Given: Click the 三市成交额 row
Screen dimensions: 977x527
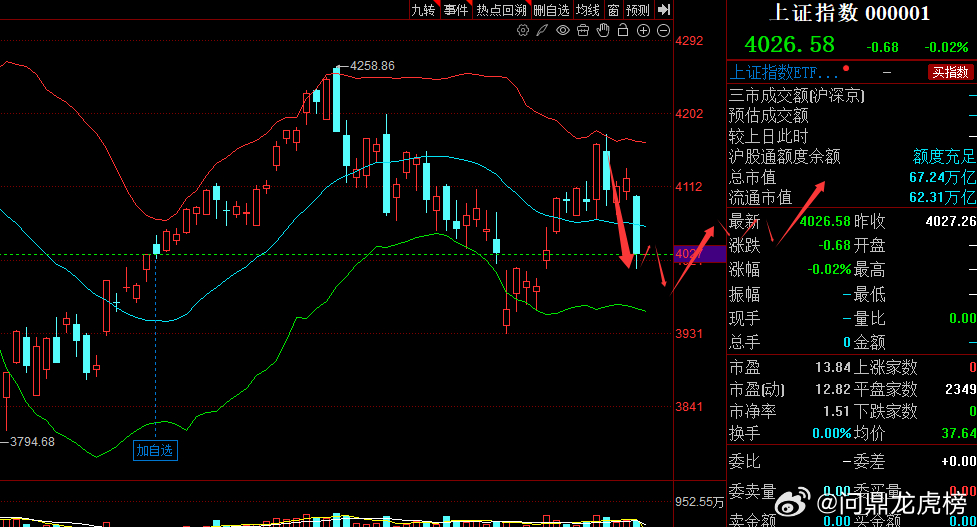Looking at the screenshot, I should 852,95.
